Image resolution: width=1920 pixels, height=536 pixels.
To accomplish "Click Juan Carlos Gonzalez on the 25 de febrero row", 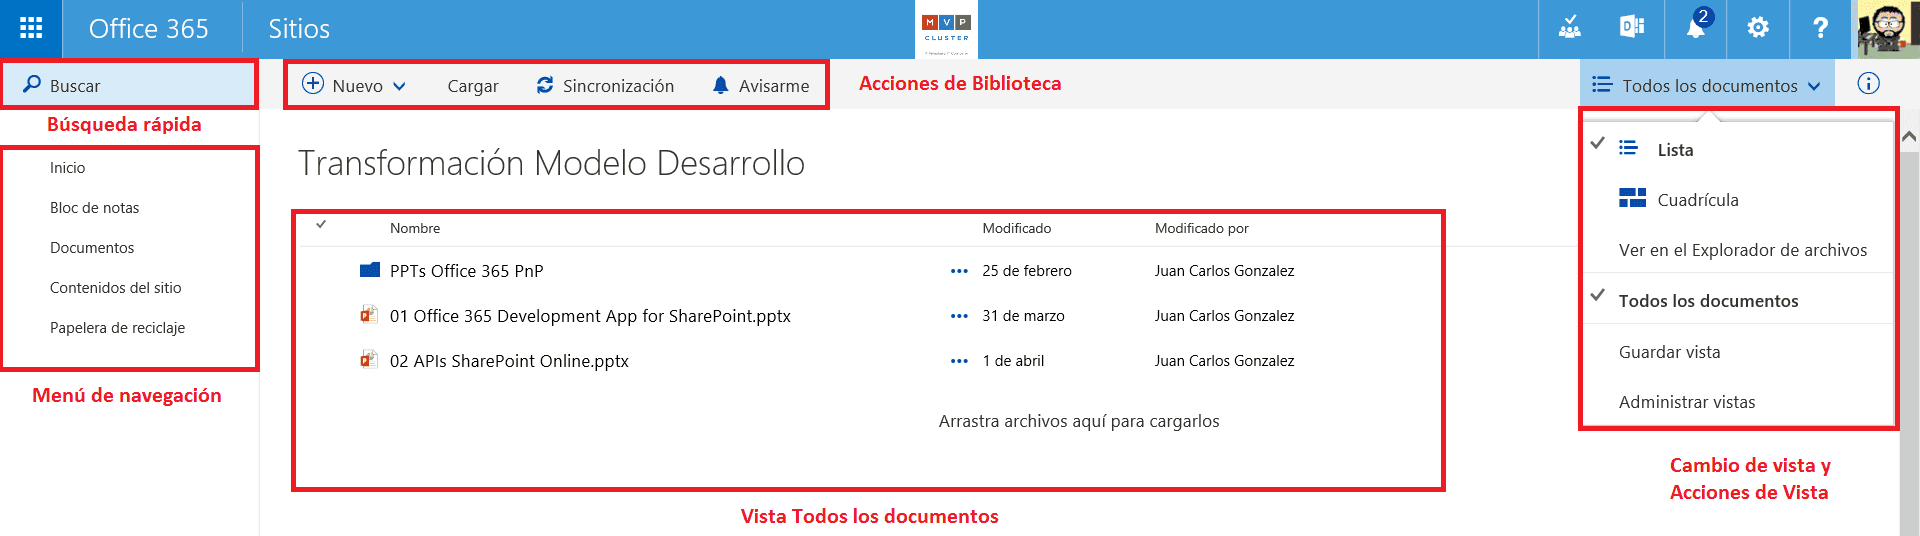I will point(1224,271).
